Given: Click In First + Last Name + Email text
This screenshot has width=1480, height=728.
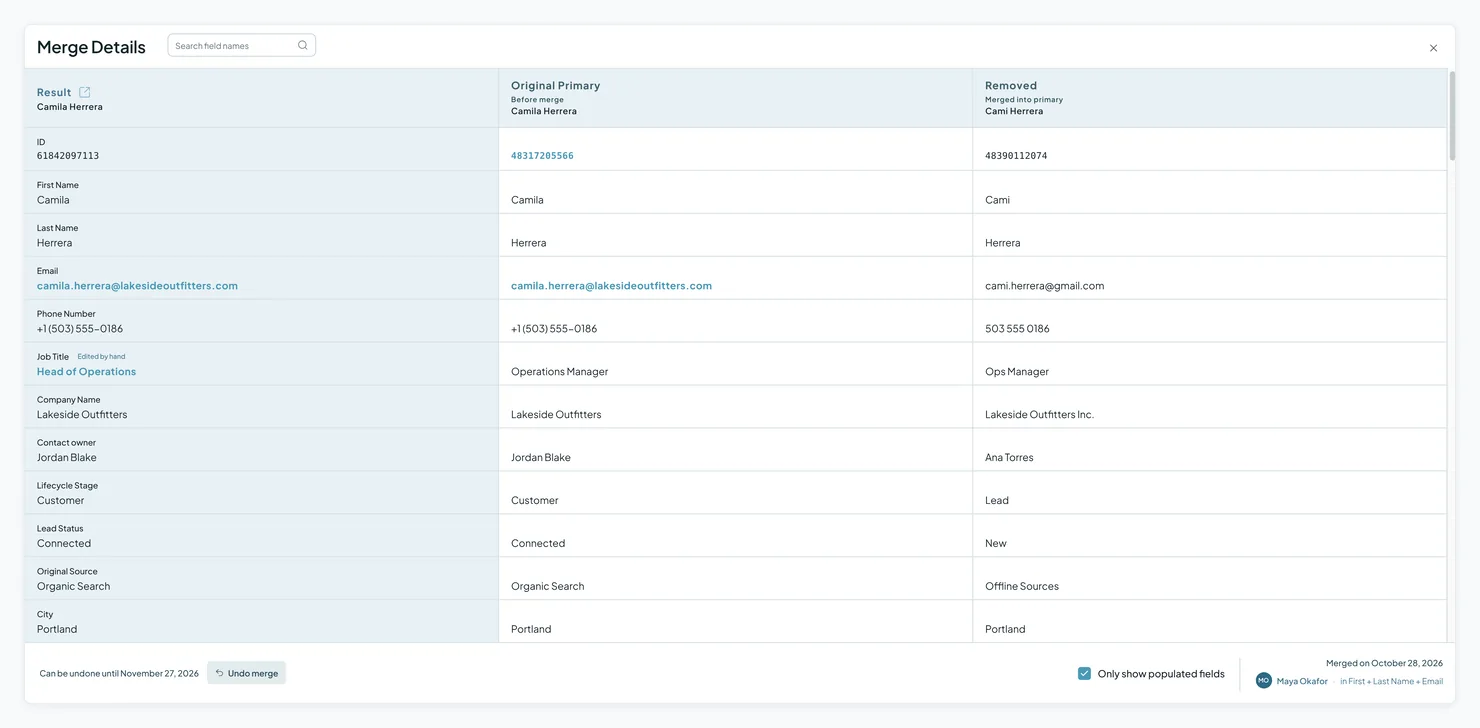Looking at the screenshot, I should tap(1391, 681).
